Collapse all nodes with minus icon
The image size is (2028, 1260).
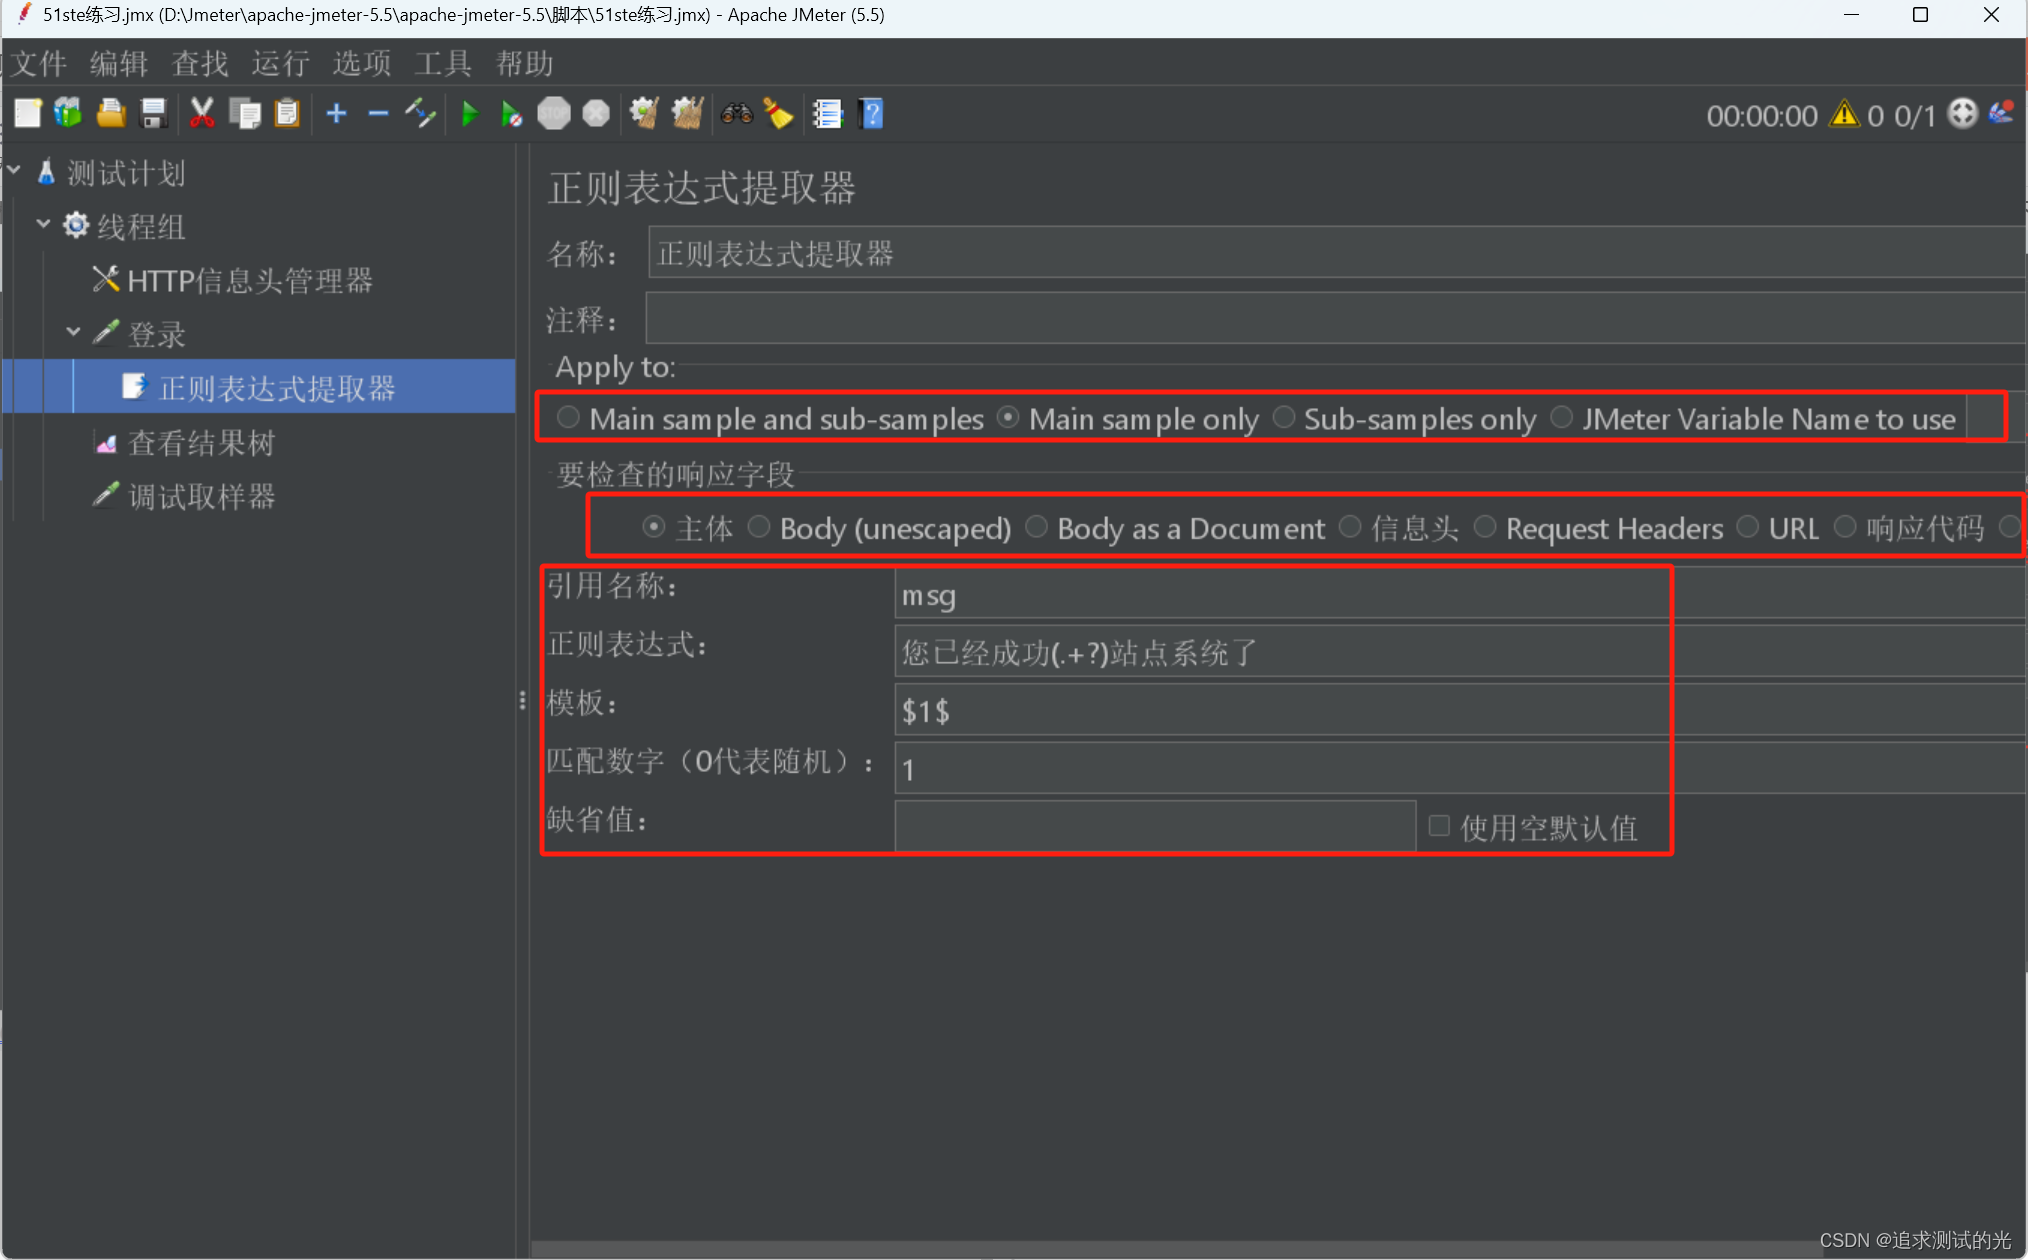pyautogui.click(x=378, y=114)
